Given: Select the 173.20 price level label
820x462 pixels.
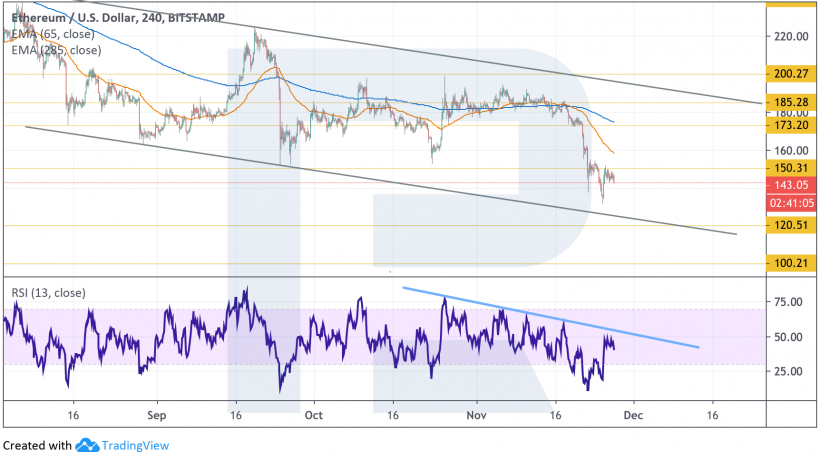Looking at the screenshot, I should click(x=790, y=126).
